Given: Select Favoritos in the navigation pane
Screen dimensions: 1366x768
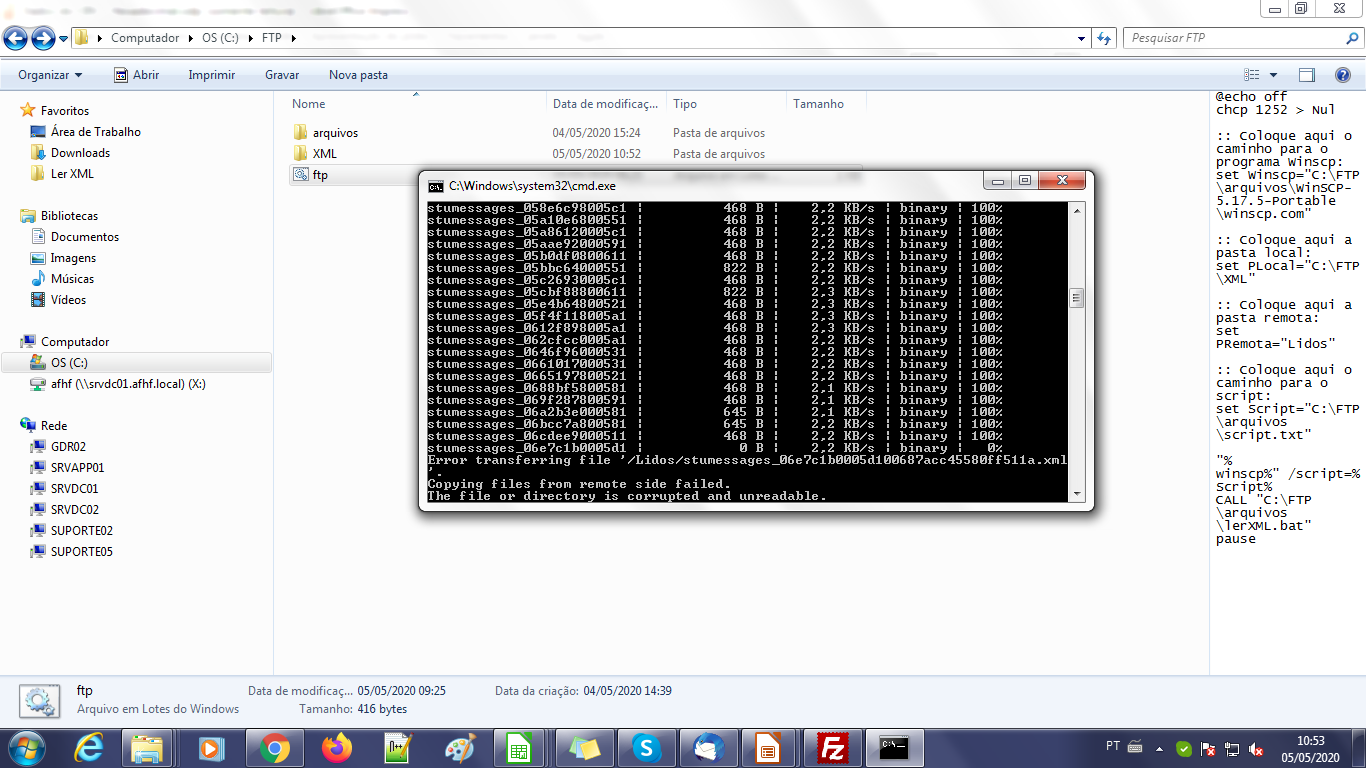Looking at the screenshot, I should click(x=64, y=111).
